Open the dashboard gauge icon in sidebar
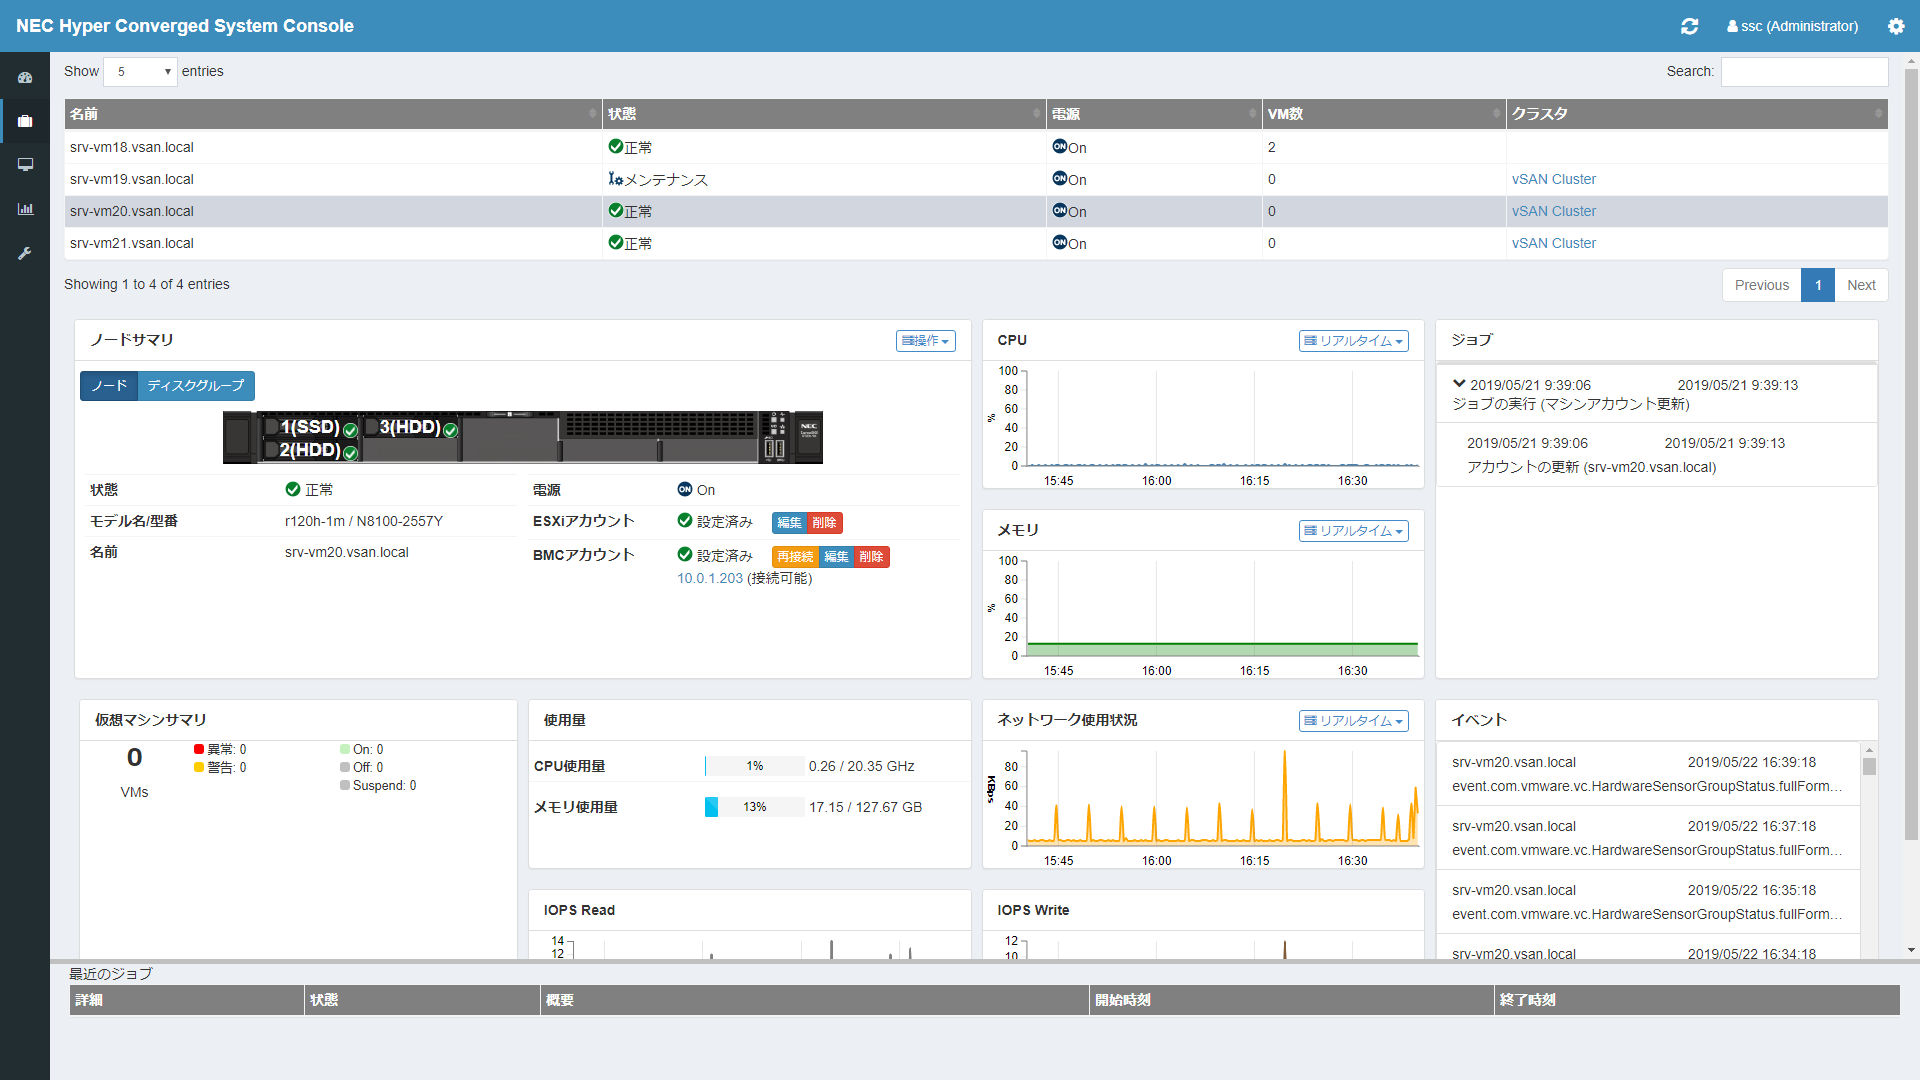This screenshot has width=1920, height=1080. pyautogui.click(x=25, y=78)
